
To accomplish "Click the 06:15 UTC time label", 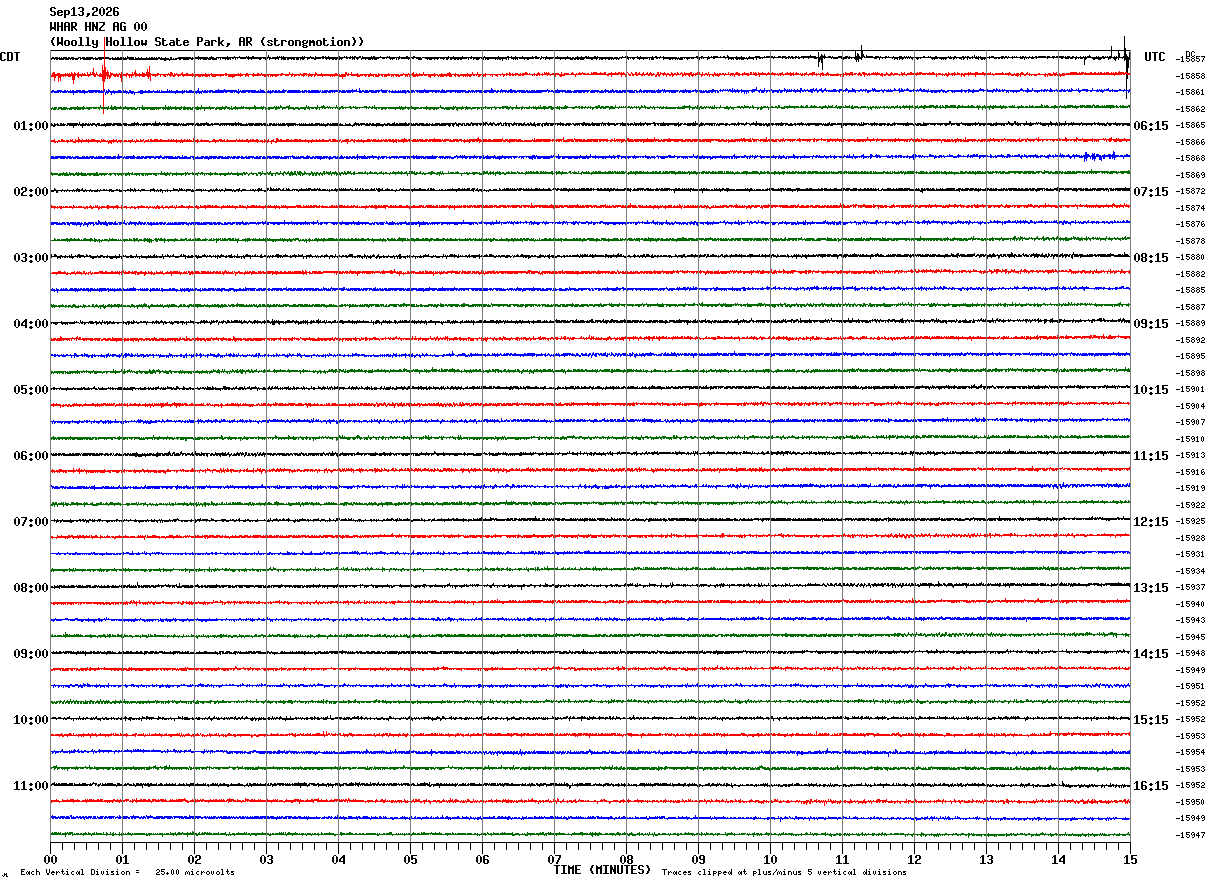I will tap(1150, 126).
